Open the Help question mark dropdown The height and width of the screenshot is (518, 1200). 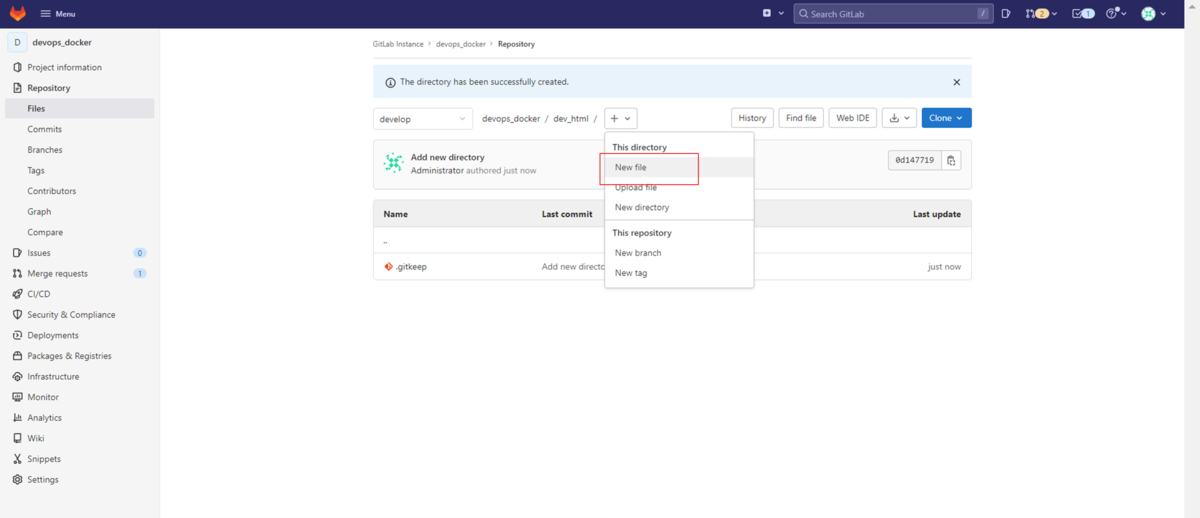point(1116,13)
